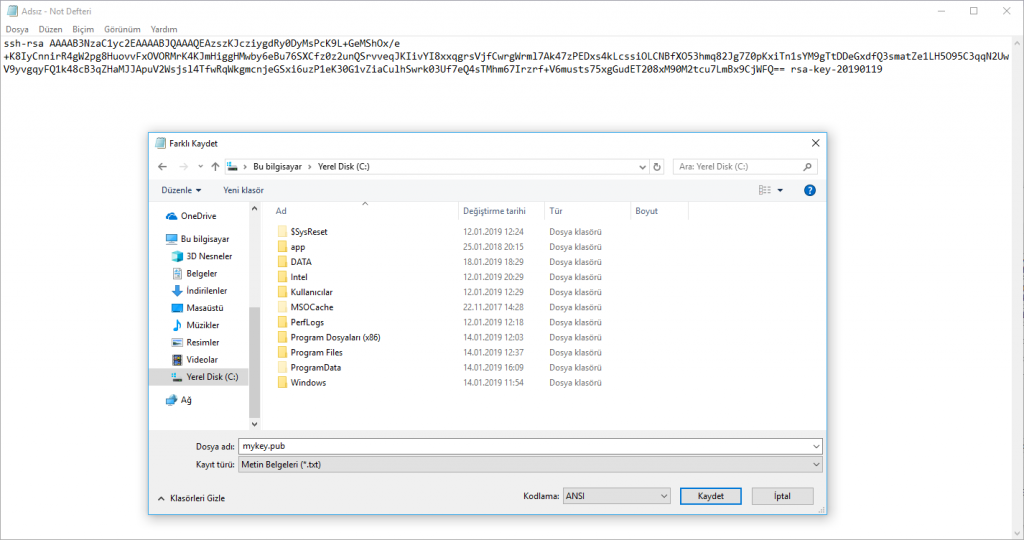Click the Not Defteri title bar icon
Screen dimensions: 1024x540
tap(12, 11)
